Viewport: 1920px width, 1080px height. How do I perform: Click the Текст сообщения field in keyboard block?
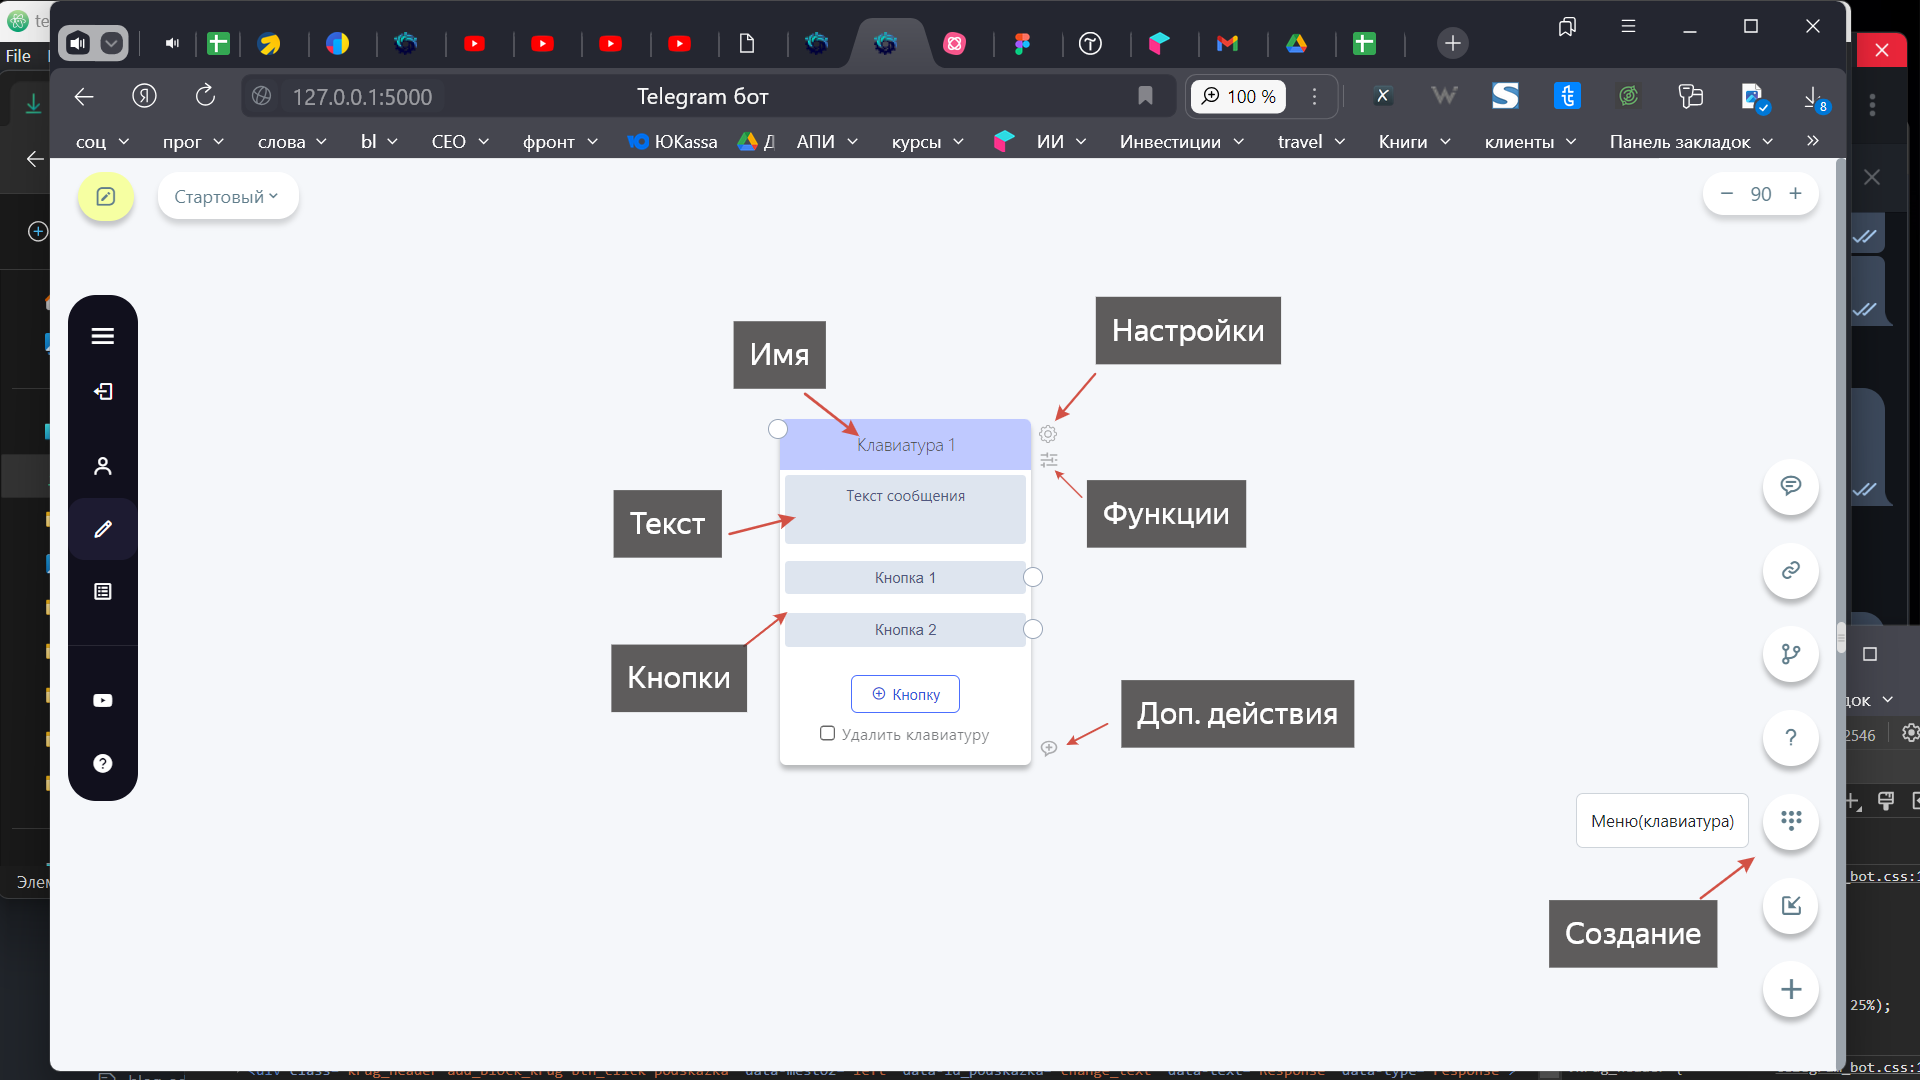[x=905, y=509]
